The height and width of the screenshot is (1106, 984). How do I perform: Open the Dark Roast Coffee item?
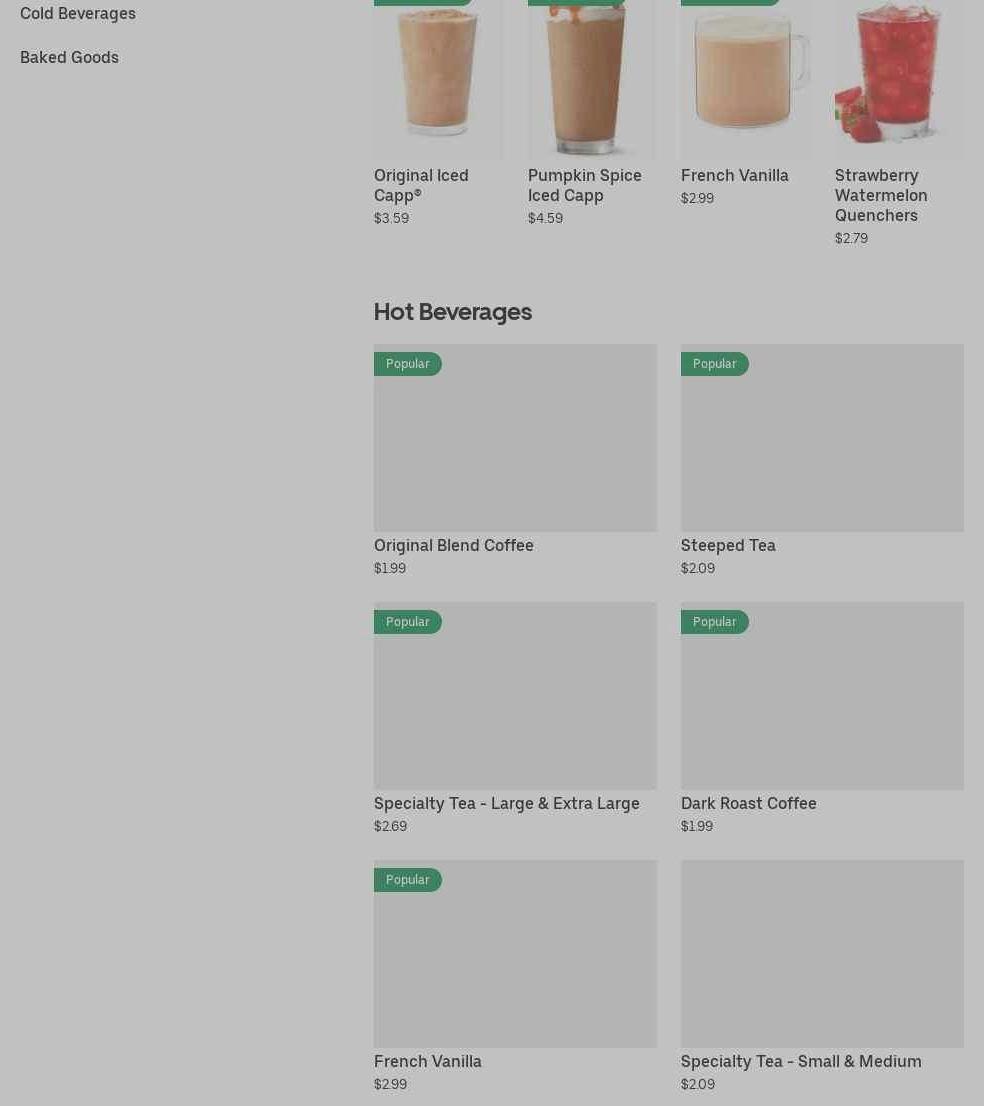748,803
